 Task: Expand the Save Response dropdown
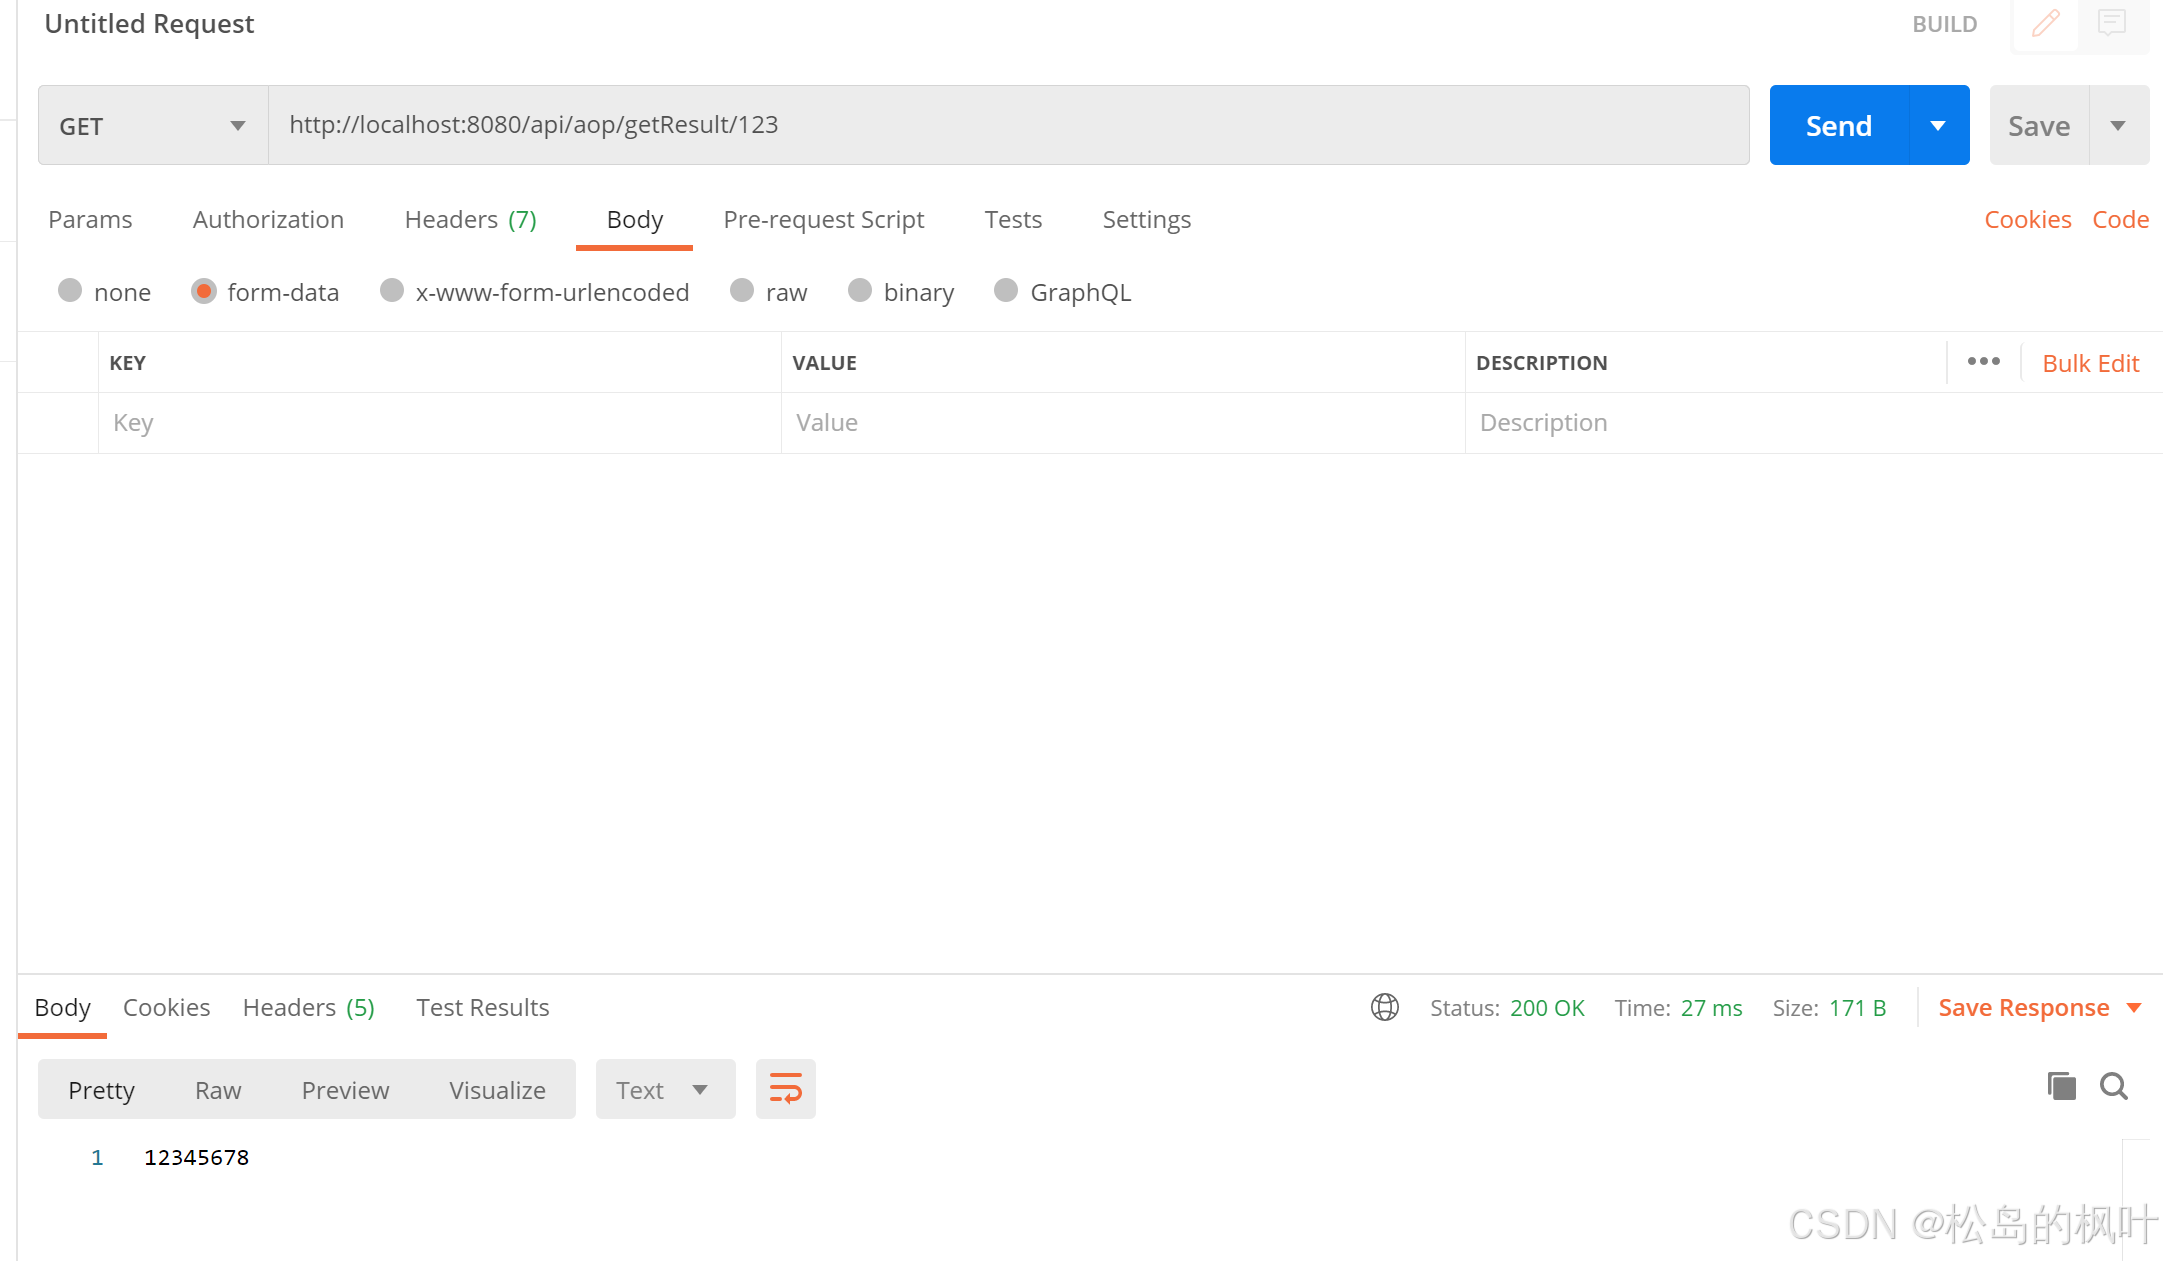2134,1008
